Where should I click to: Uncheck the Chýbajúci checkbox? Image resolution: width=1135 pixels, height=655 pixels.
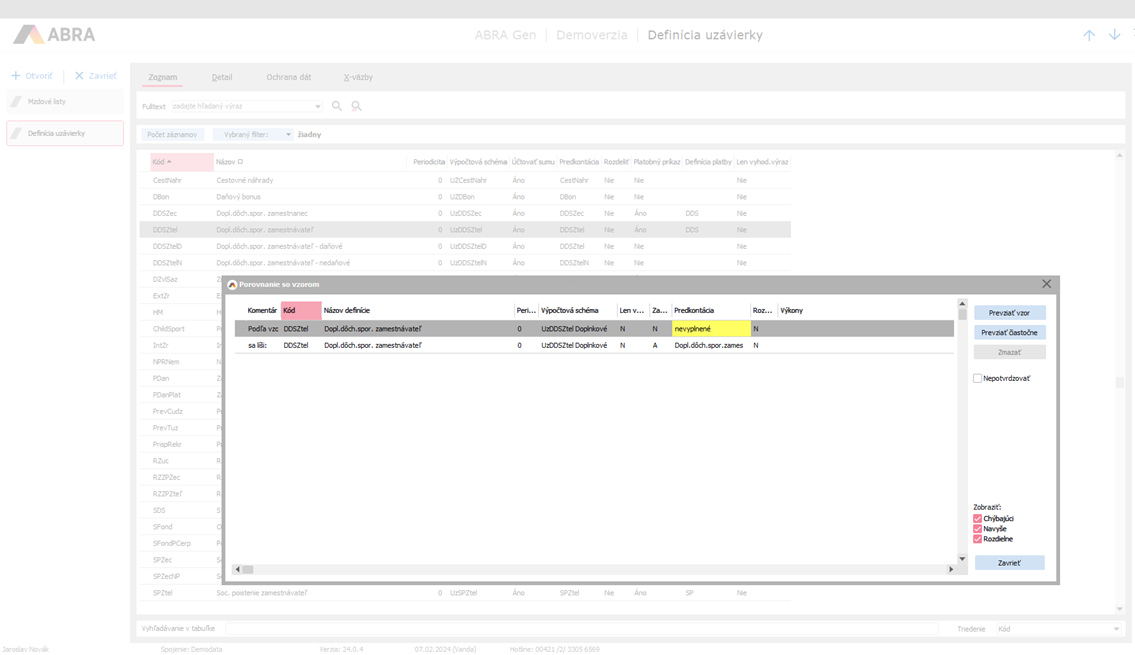978,519
